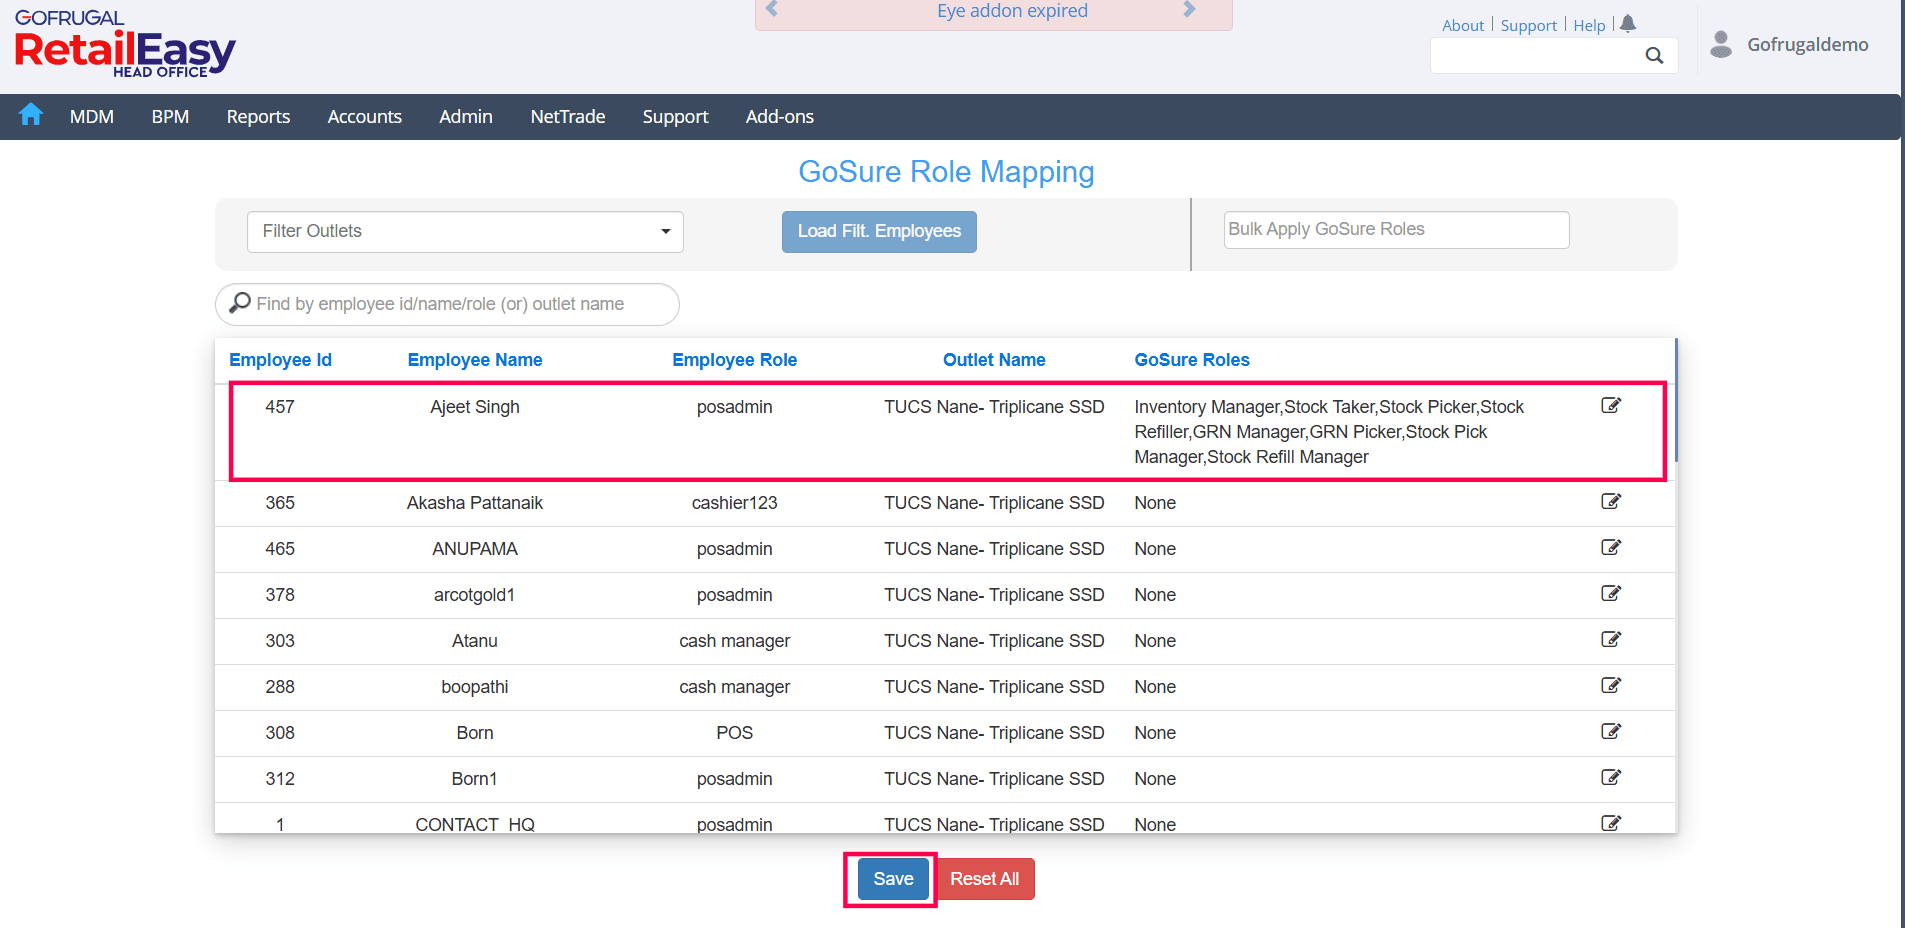Click the Save button
1905x928 pixels.
tap(893, 879)
